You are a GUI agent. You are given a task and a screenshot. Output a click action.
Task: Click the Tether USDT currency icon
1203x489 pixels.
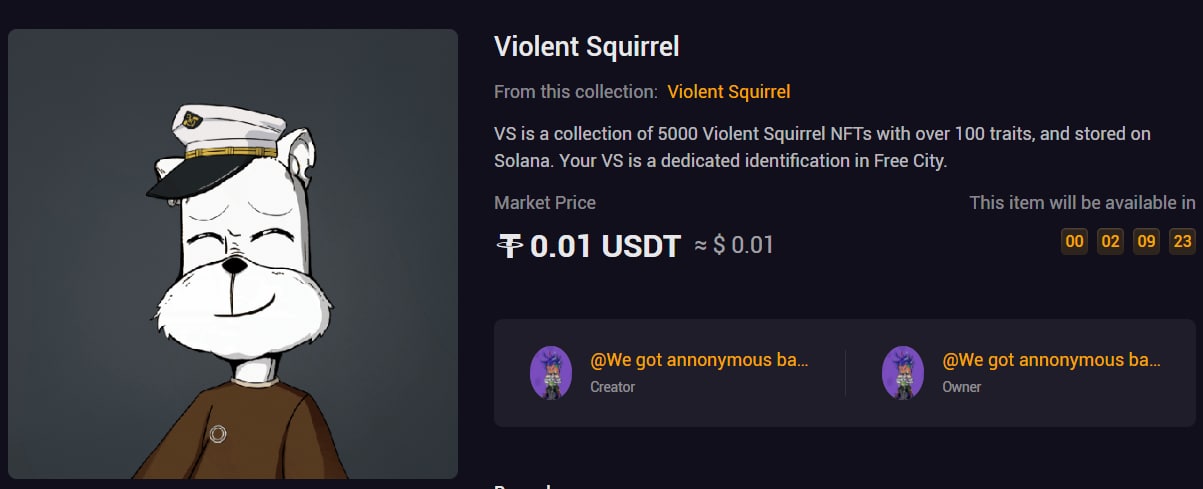pos(511,245)
